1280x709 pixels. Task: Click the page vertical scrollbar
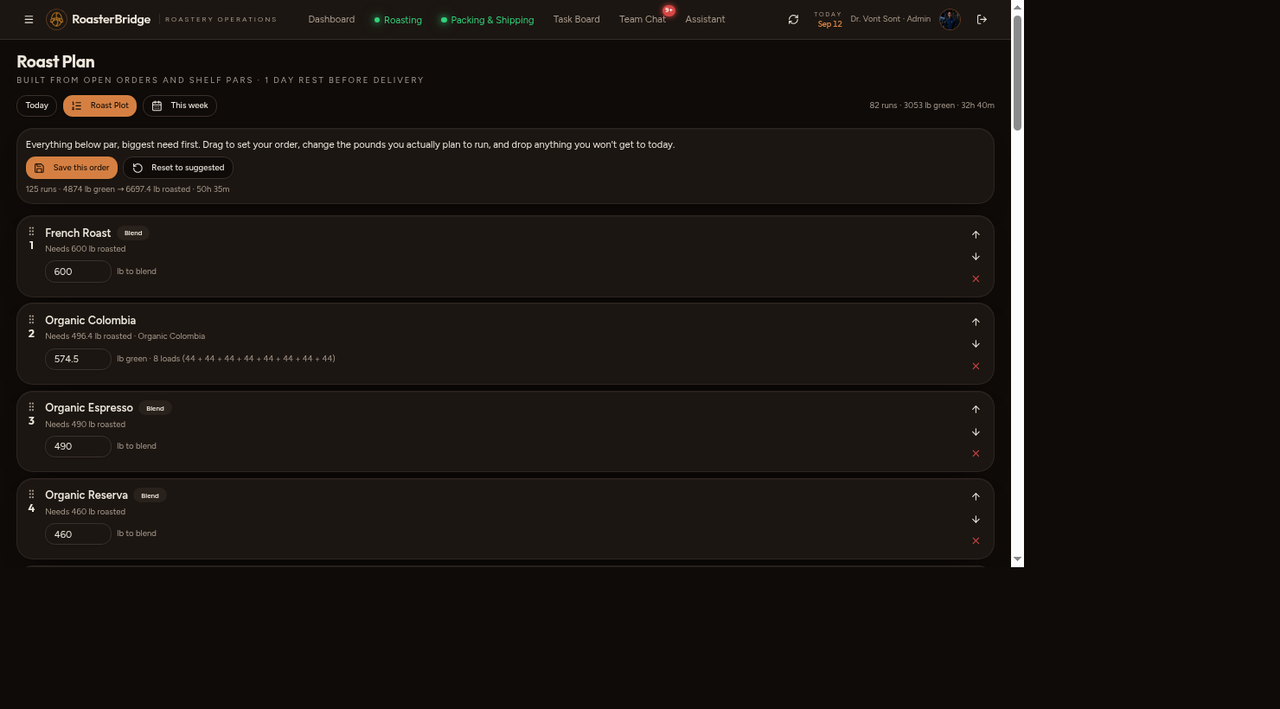tap(1018, 72)
